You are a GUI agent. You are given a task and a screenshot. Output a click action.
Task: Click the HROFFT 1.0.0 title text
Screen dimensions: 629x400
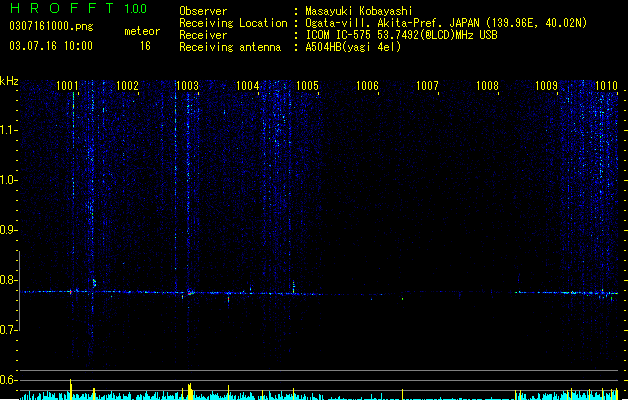click(79, 8)
